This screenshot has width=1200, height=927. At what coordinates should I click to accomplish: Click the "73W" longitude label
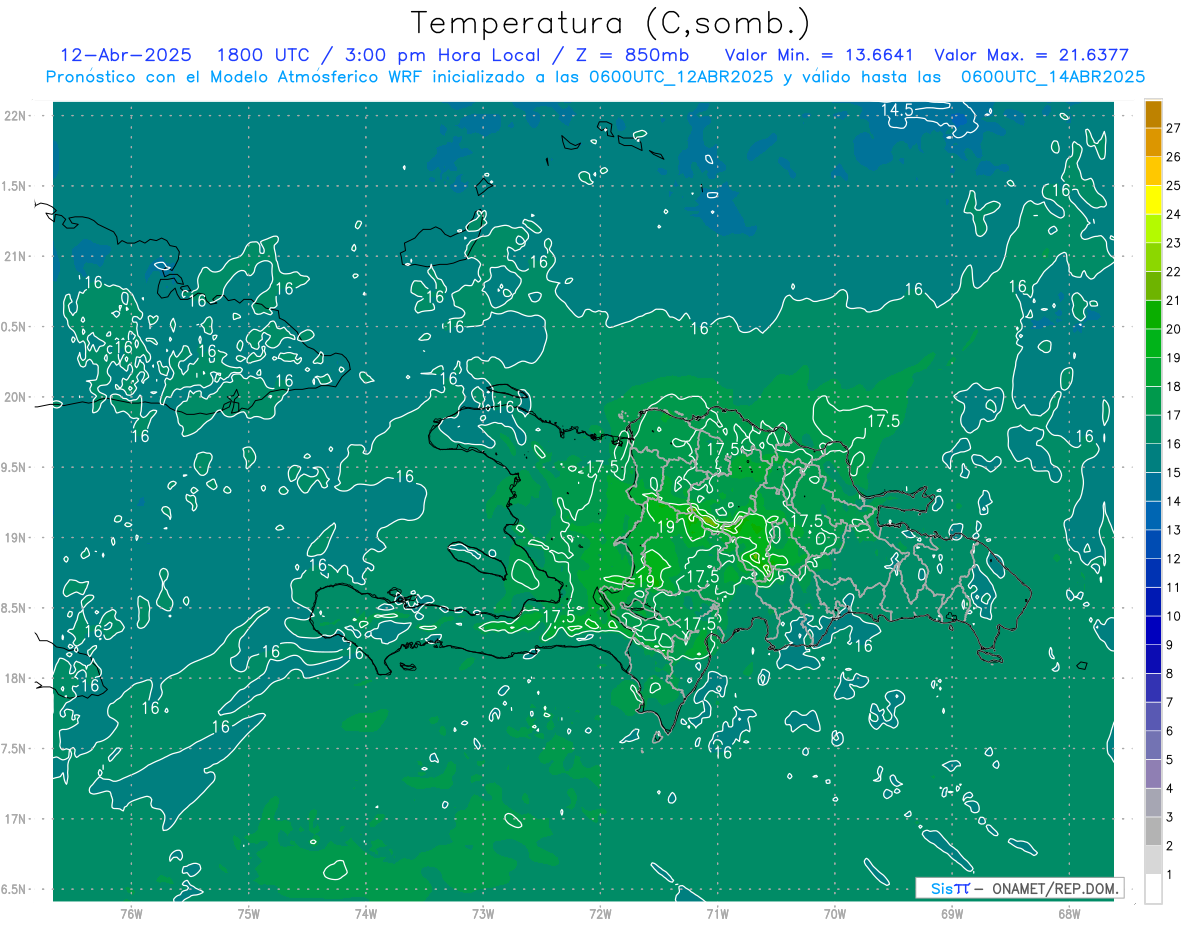(x=483, y=913)
